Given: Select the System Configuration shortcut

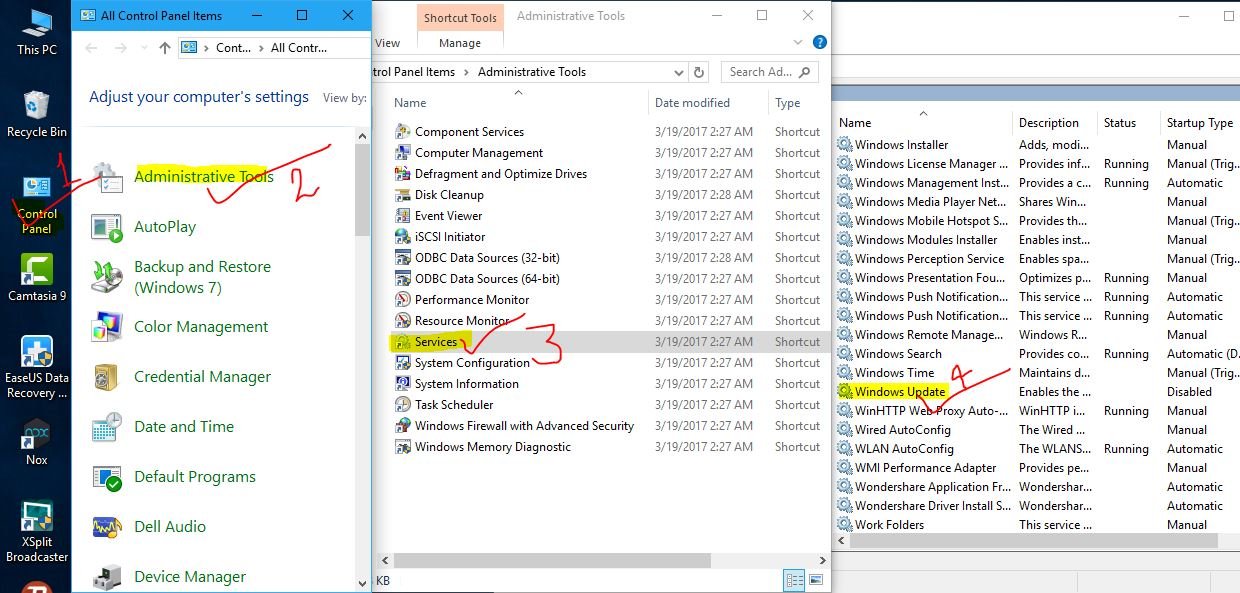Looking at the screenshot, I should click(x=472, y=362).
